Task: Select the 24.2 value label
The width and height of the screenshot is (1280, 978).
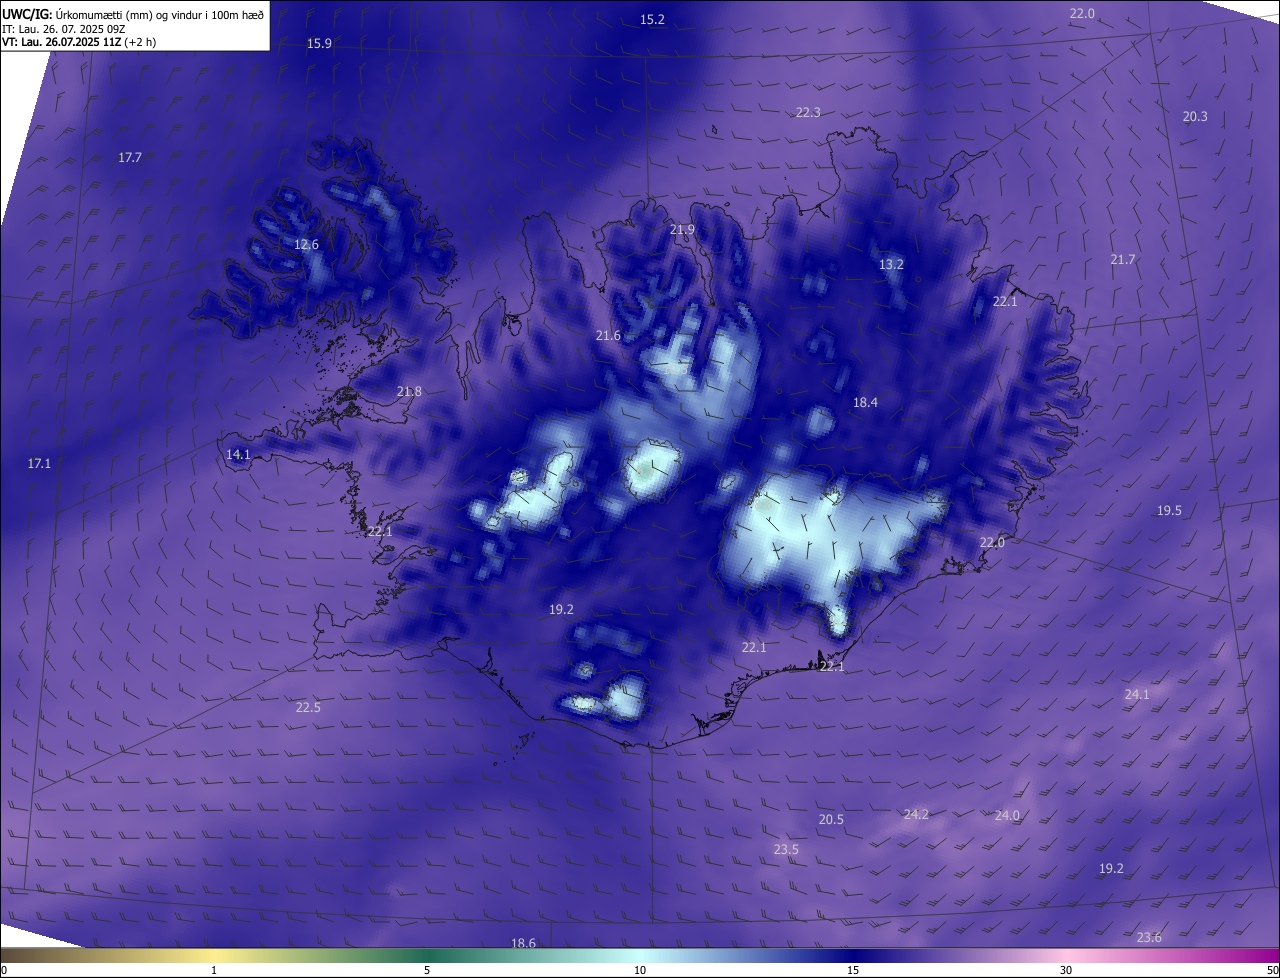Action: point(916,814)
